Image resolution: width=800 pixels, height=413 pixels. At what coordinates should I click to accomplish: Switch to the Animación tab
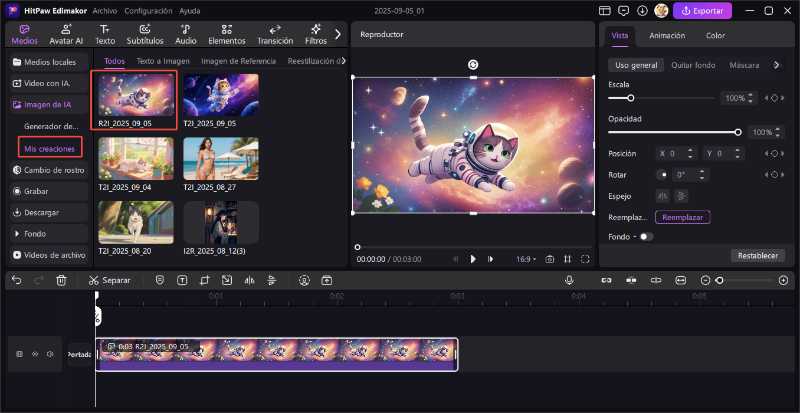click(667, 35)
